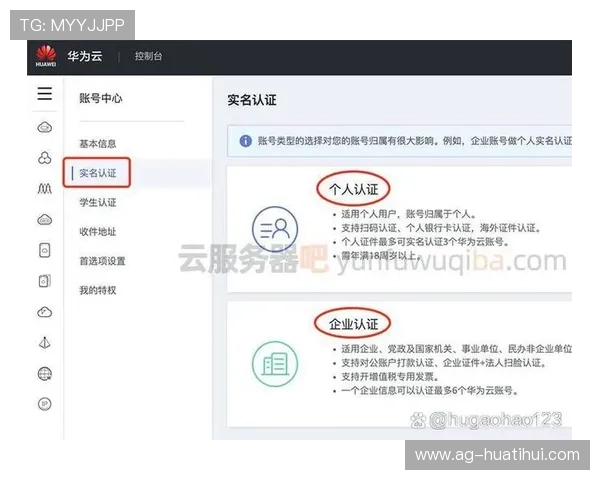Open 我的特权 menu item

(x=98, y=290)
